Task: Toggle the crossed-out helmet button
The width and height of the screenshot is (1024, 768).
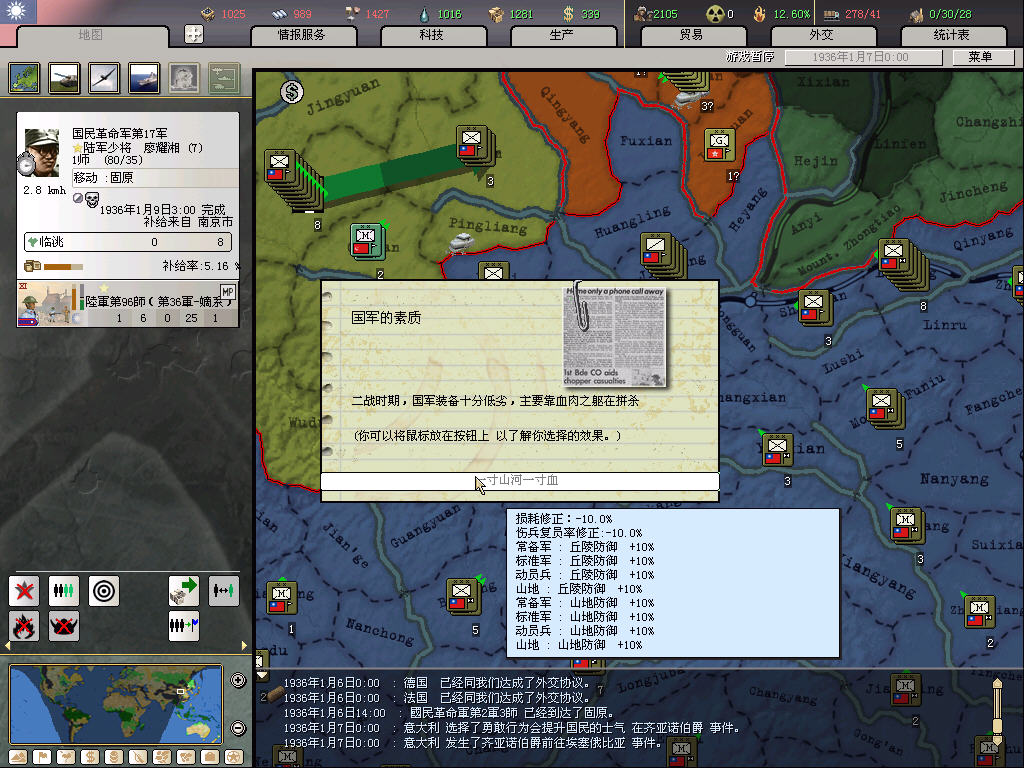Action: (x=64, y=626)
